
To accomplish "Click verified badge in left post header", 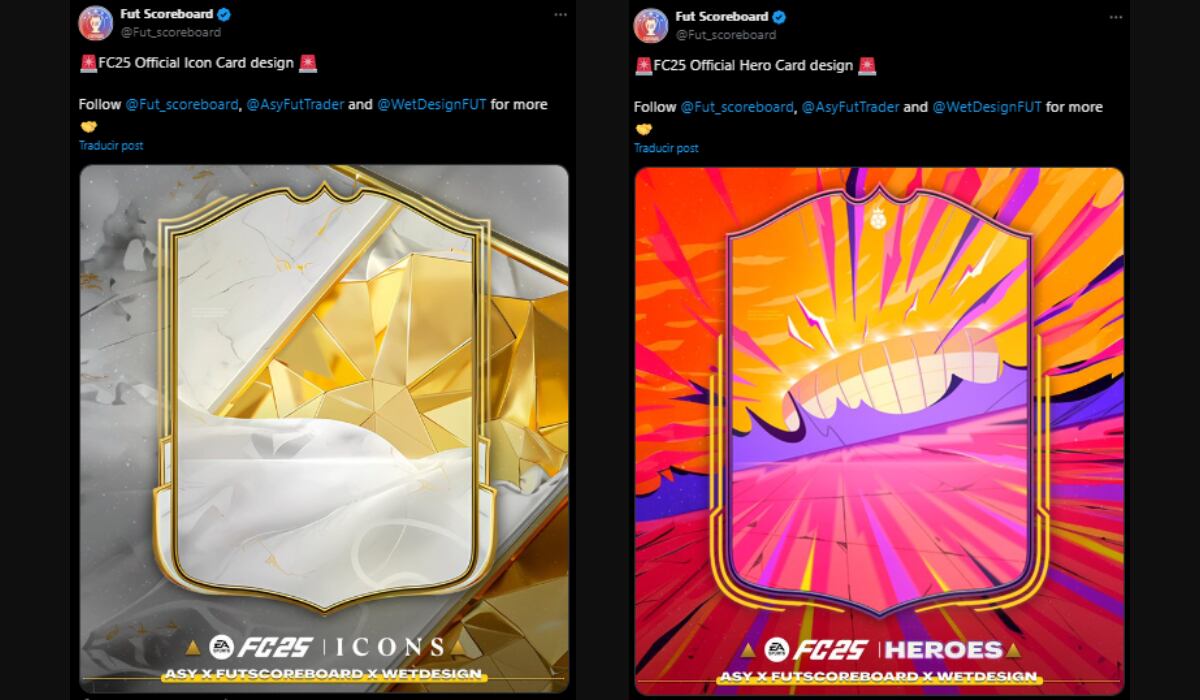I will [x=224, y=15].
